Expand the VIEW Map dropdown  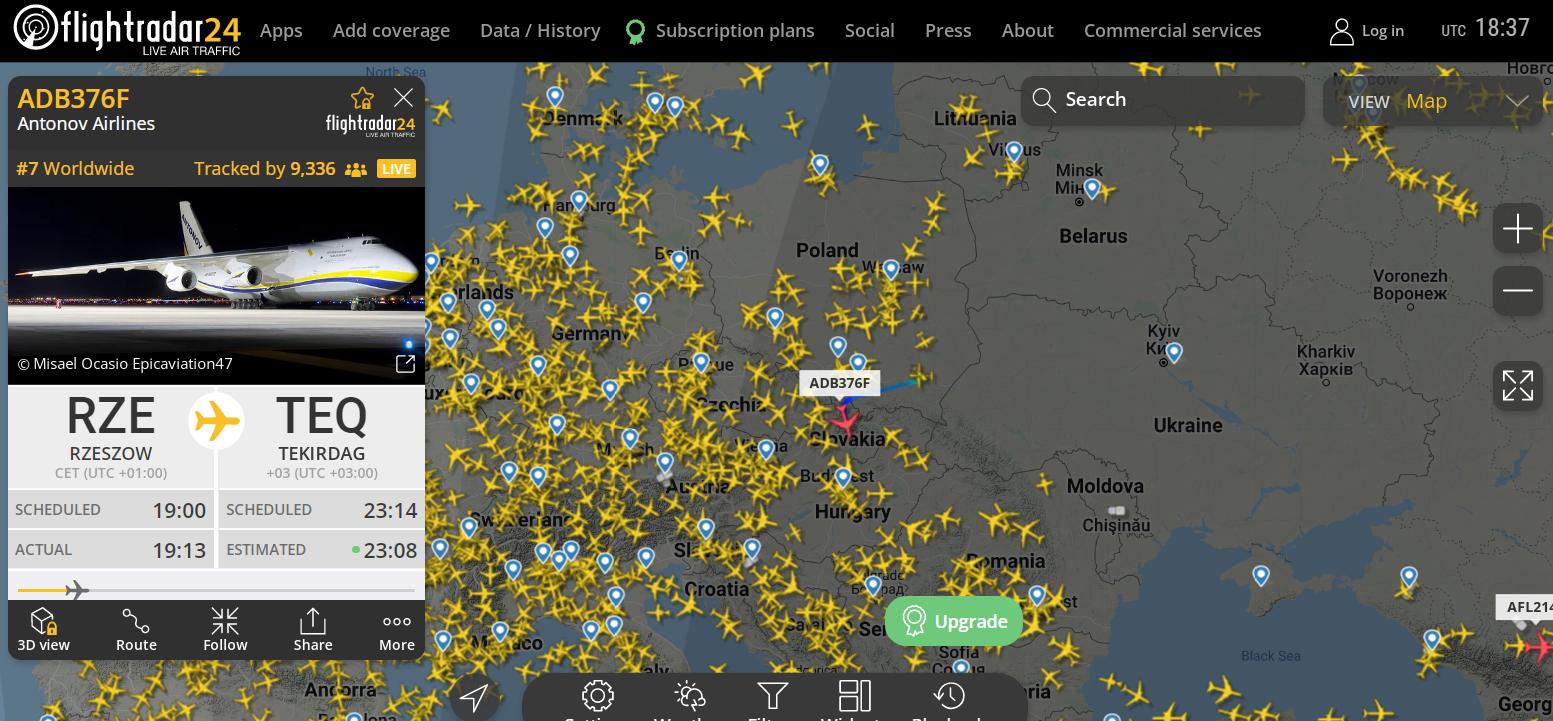point(1435,101)
